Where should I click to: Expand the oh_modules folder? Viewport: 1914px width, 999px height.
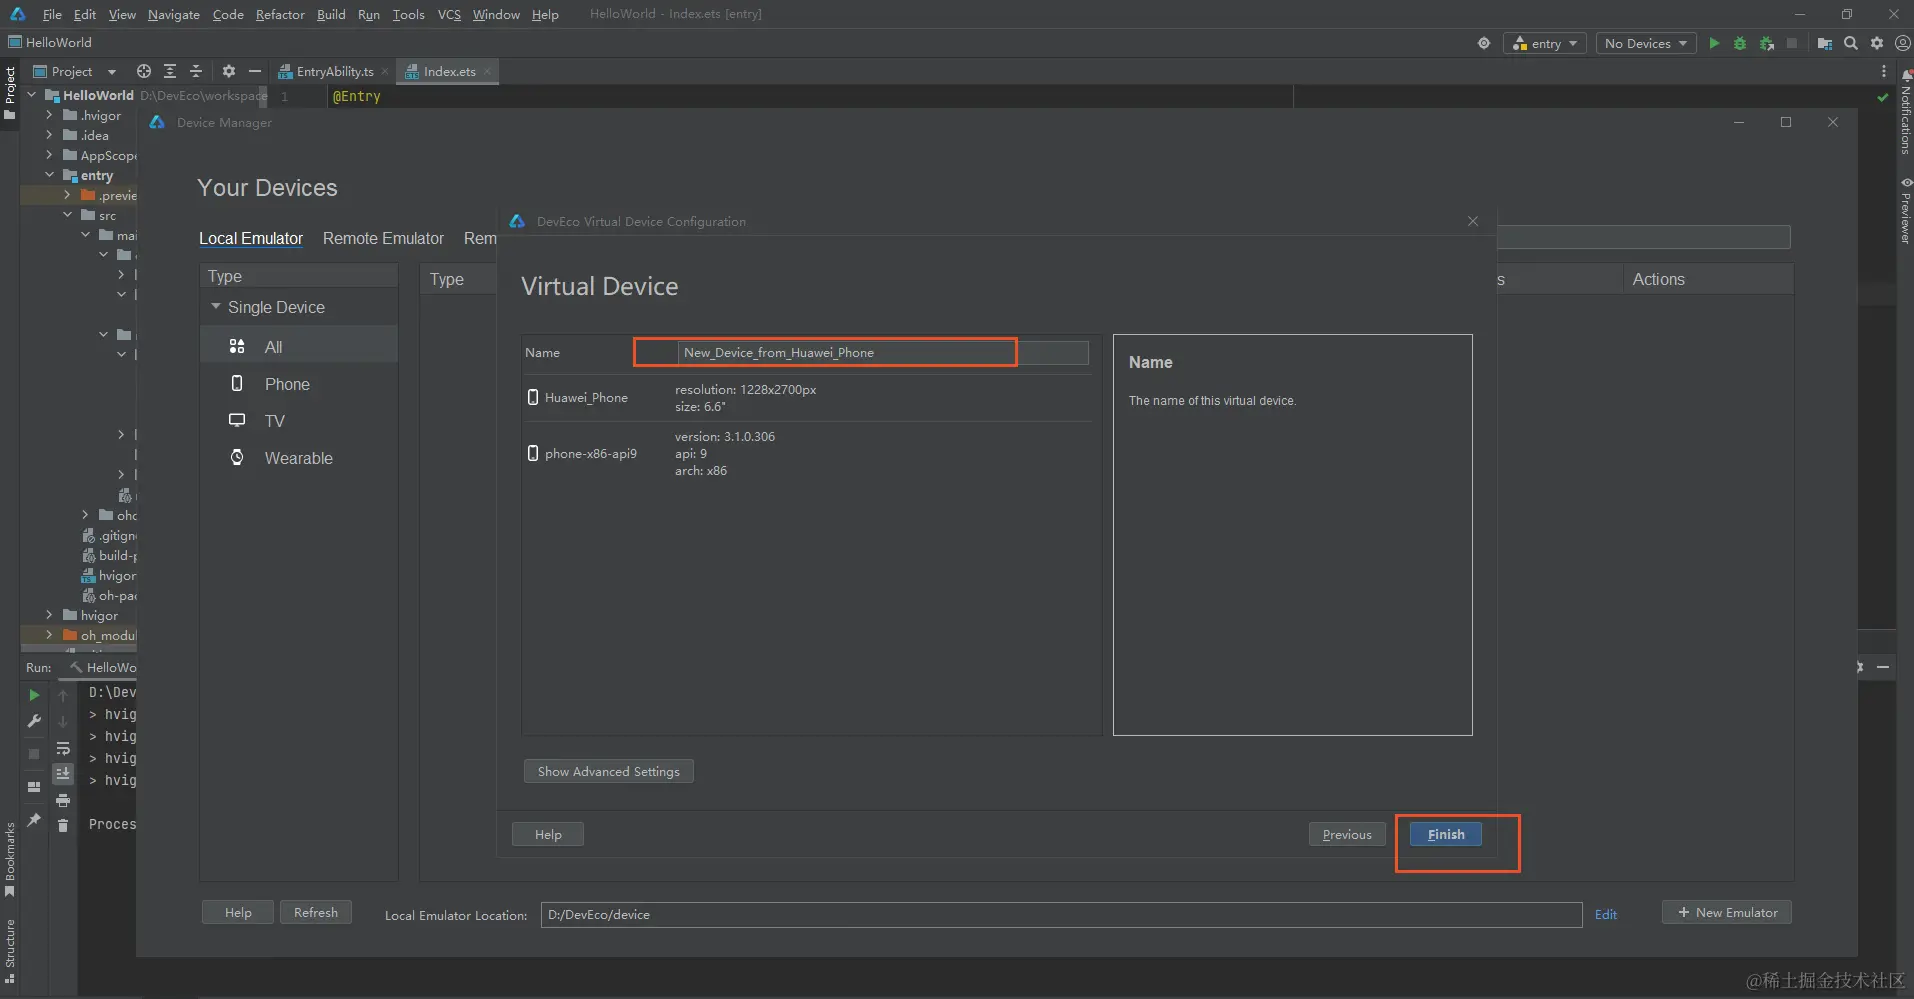[x=49, y=635]
